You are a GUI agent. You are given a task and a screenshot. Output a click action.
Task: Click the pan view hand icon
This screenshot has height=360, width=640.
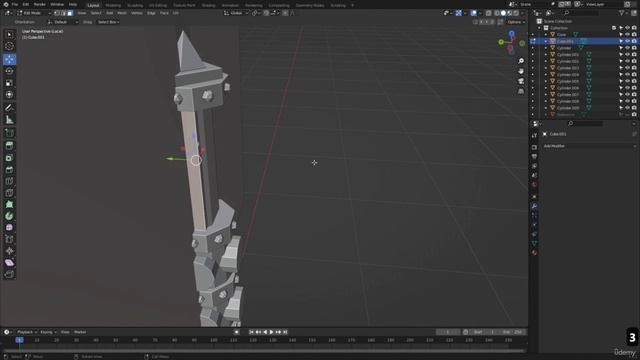click(x=521, y=71)
